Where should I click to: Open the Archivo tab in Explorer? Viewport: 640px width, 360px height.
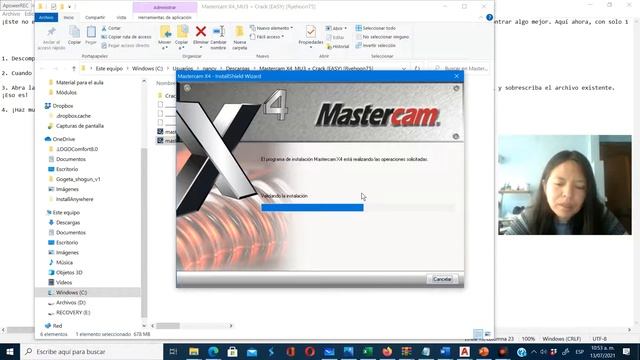pos(46,18)
